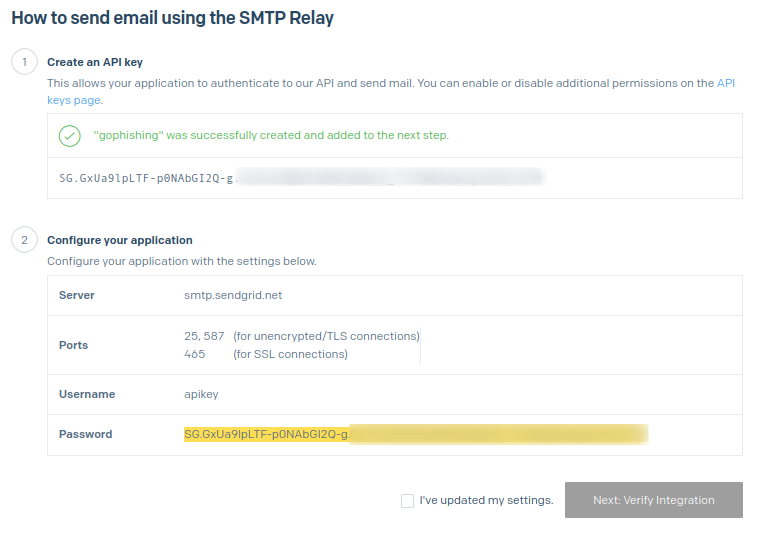Tick the "I've updated my settings" checkbox
This screenshot has height=538, width=769.
[407, 500]
